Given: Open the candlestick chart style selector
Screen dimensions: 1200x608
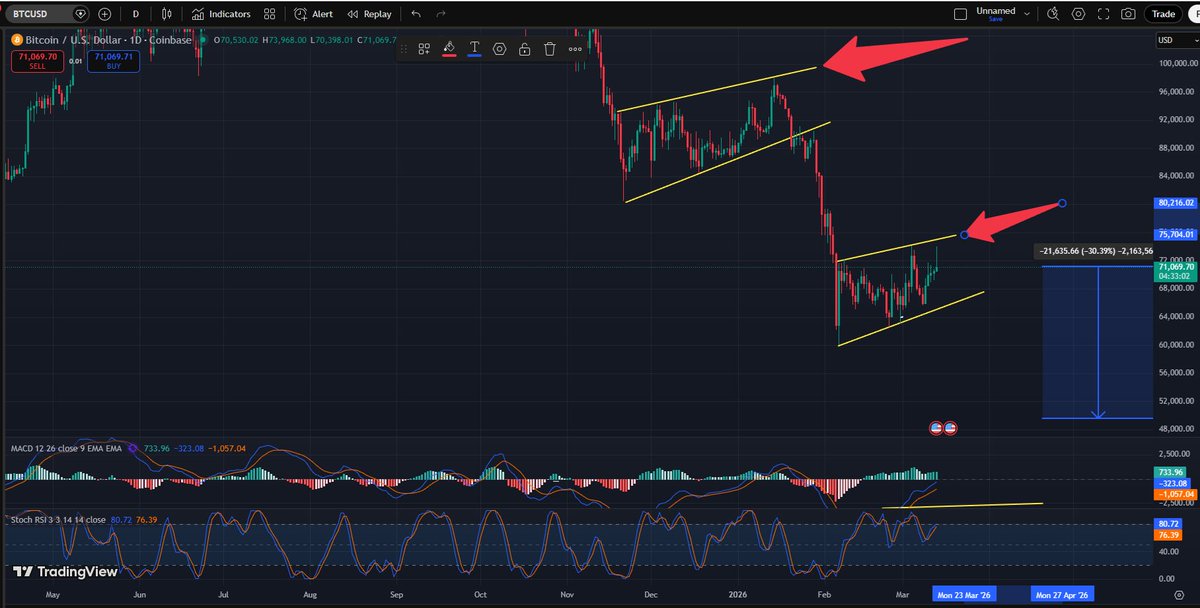Looking at the screenshot, I should (x=167, y=14).
